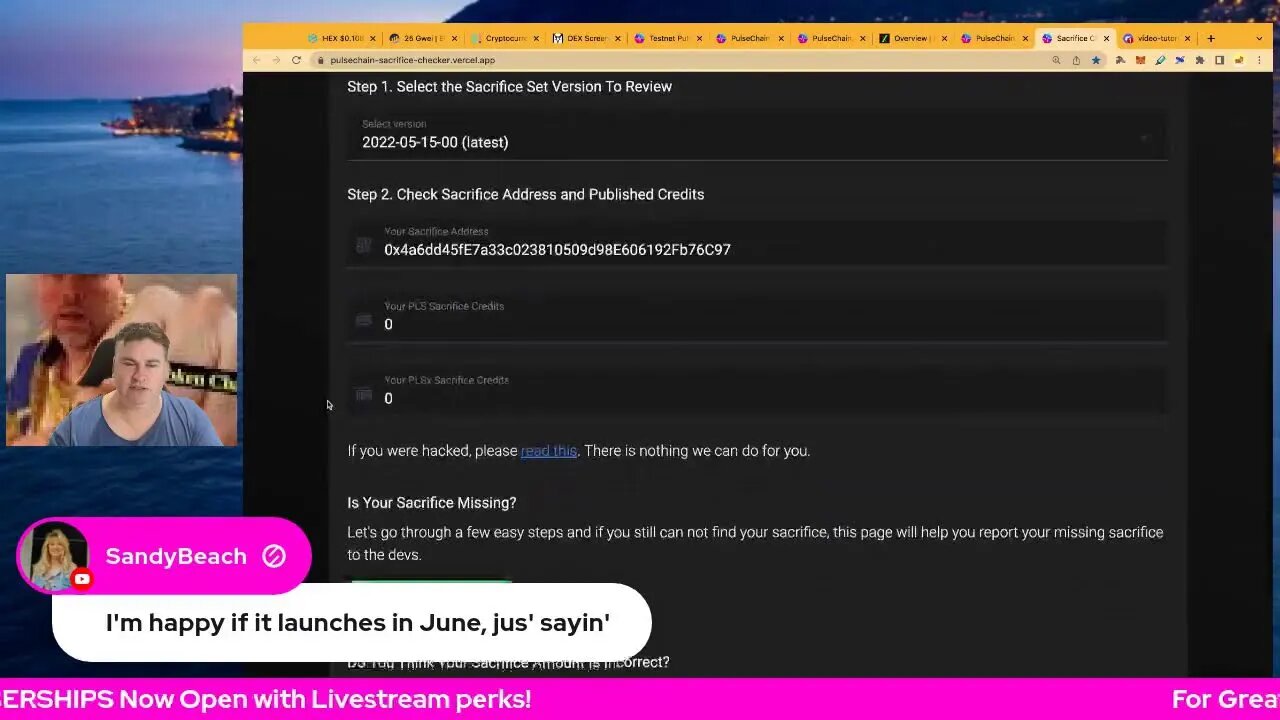Click the PLS Sacrifice Credits field
The height and width of the screenshot is (720, 1280).
click(x=757, y=317)
